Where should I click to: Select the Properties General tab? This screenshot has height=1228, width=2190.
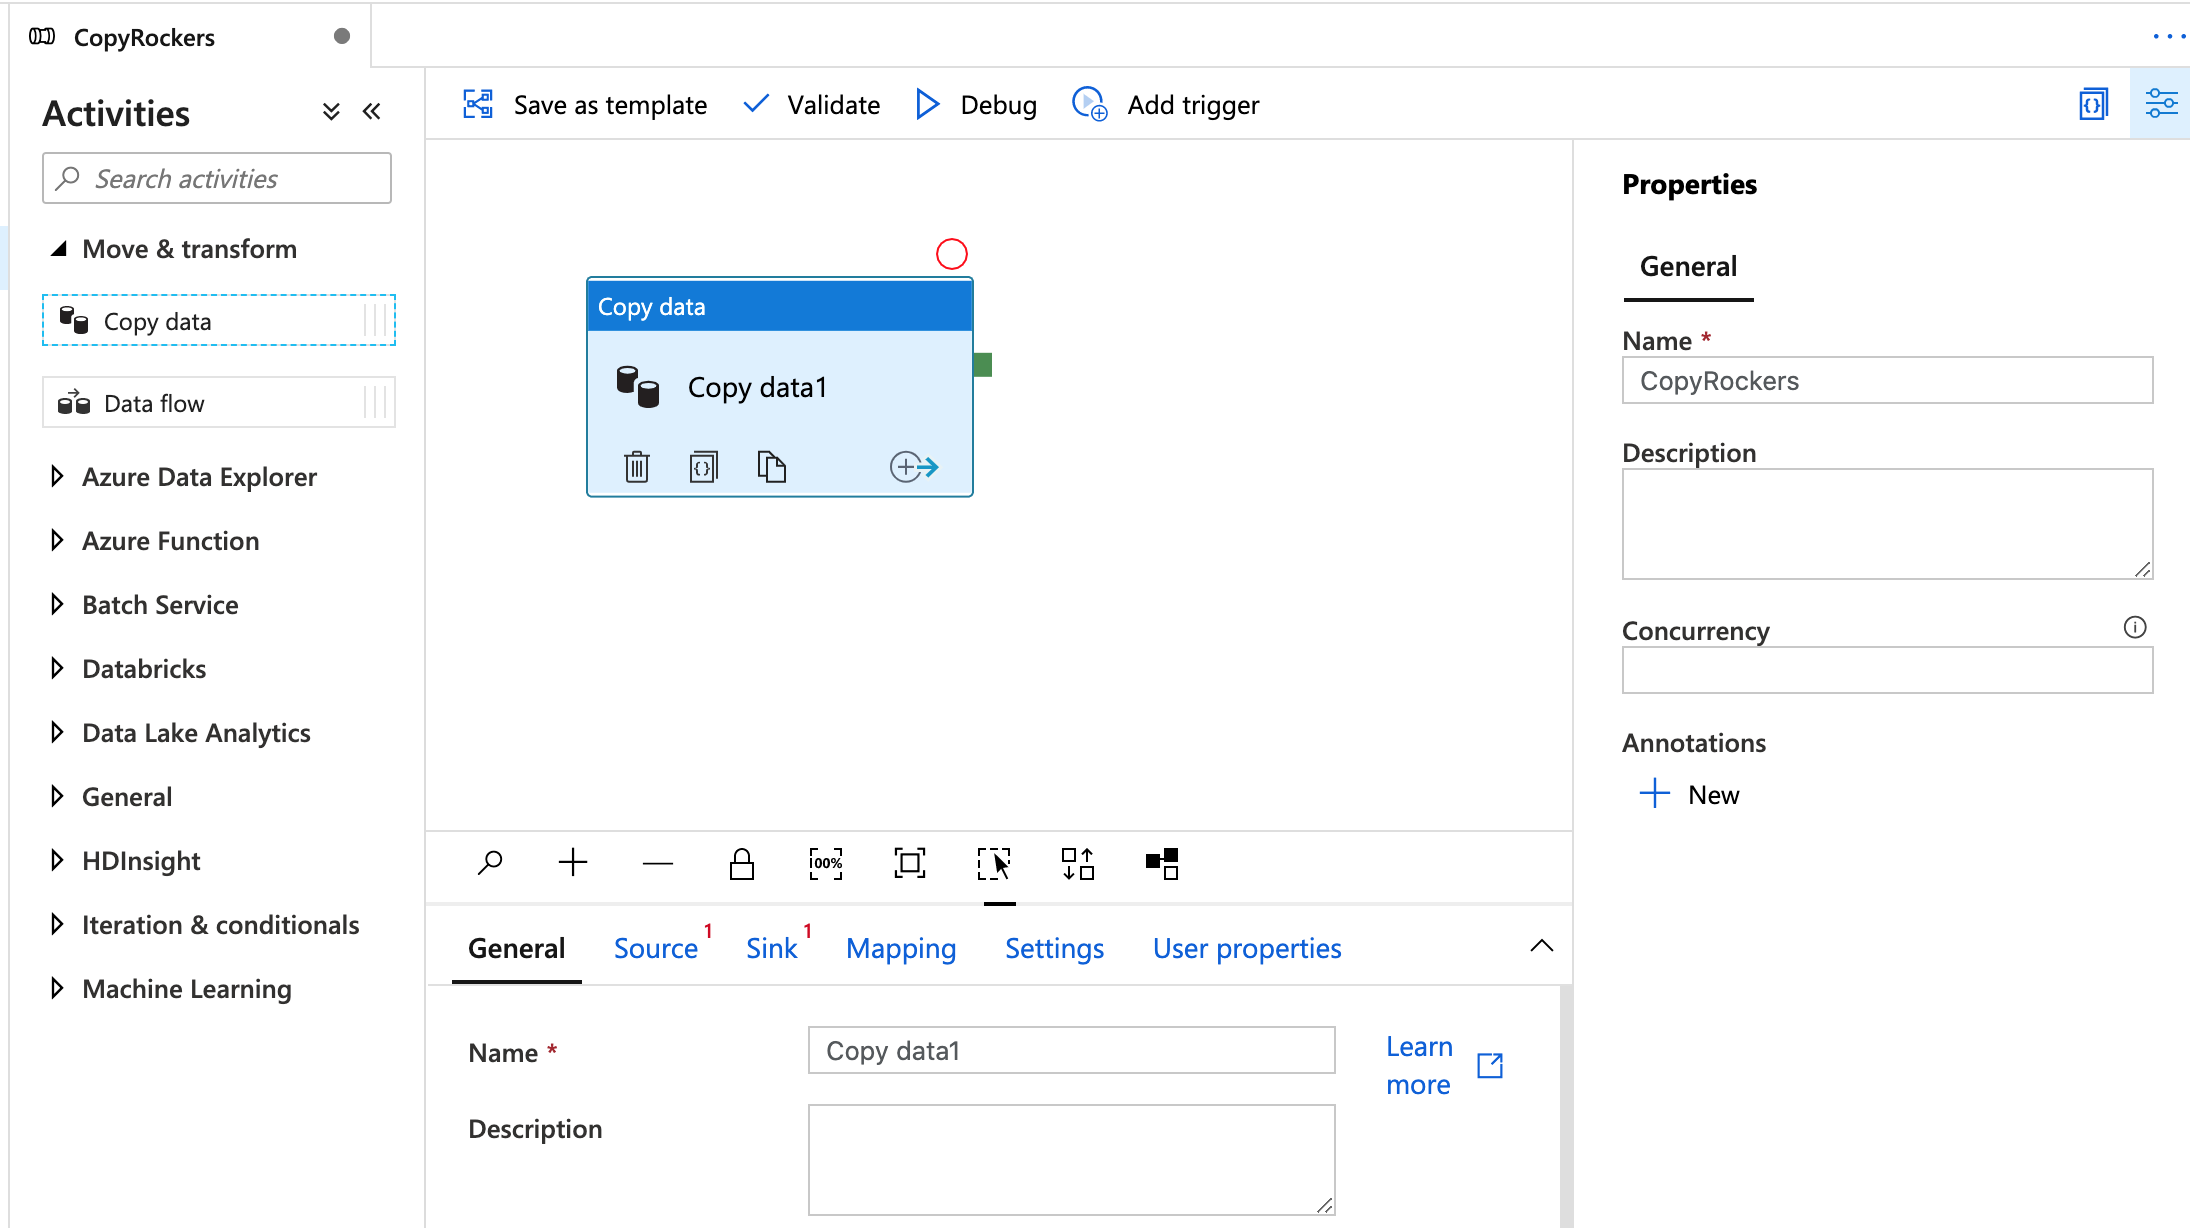[1688, 267]
